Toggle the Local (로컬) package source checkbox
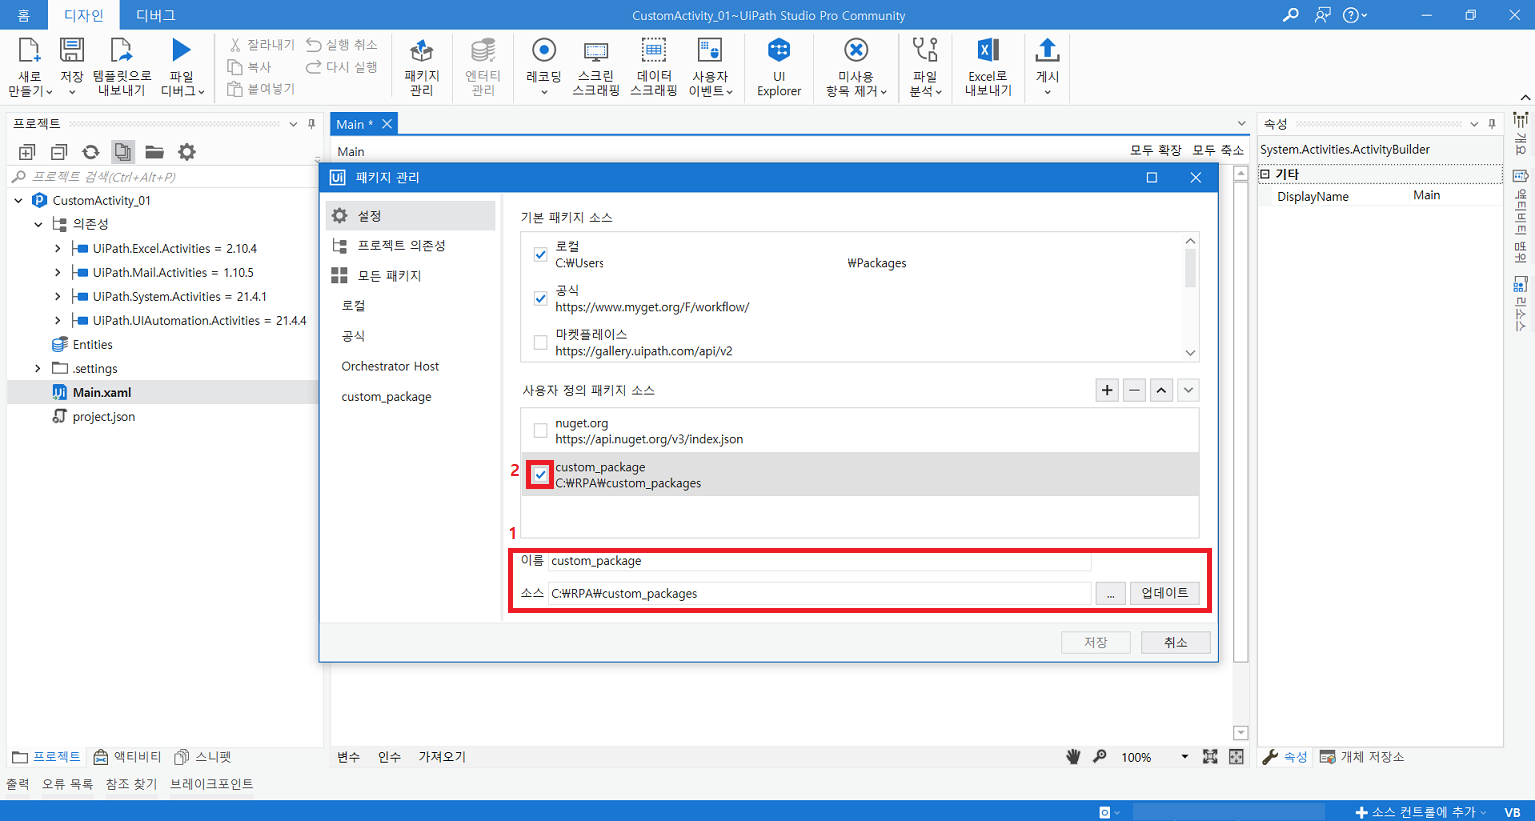 pyautogui.click(x=541, y=254)
